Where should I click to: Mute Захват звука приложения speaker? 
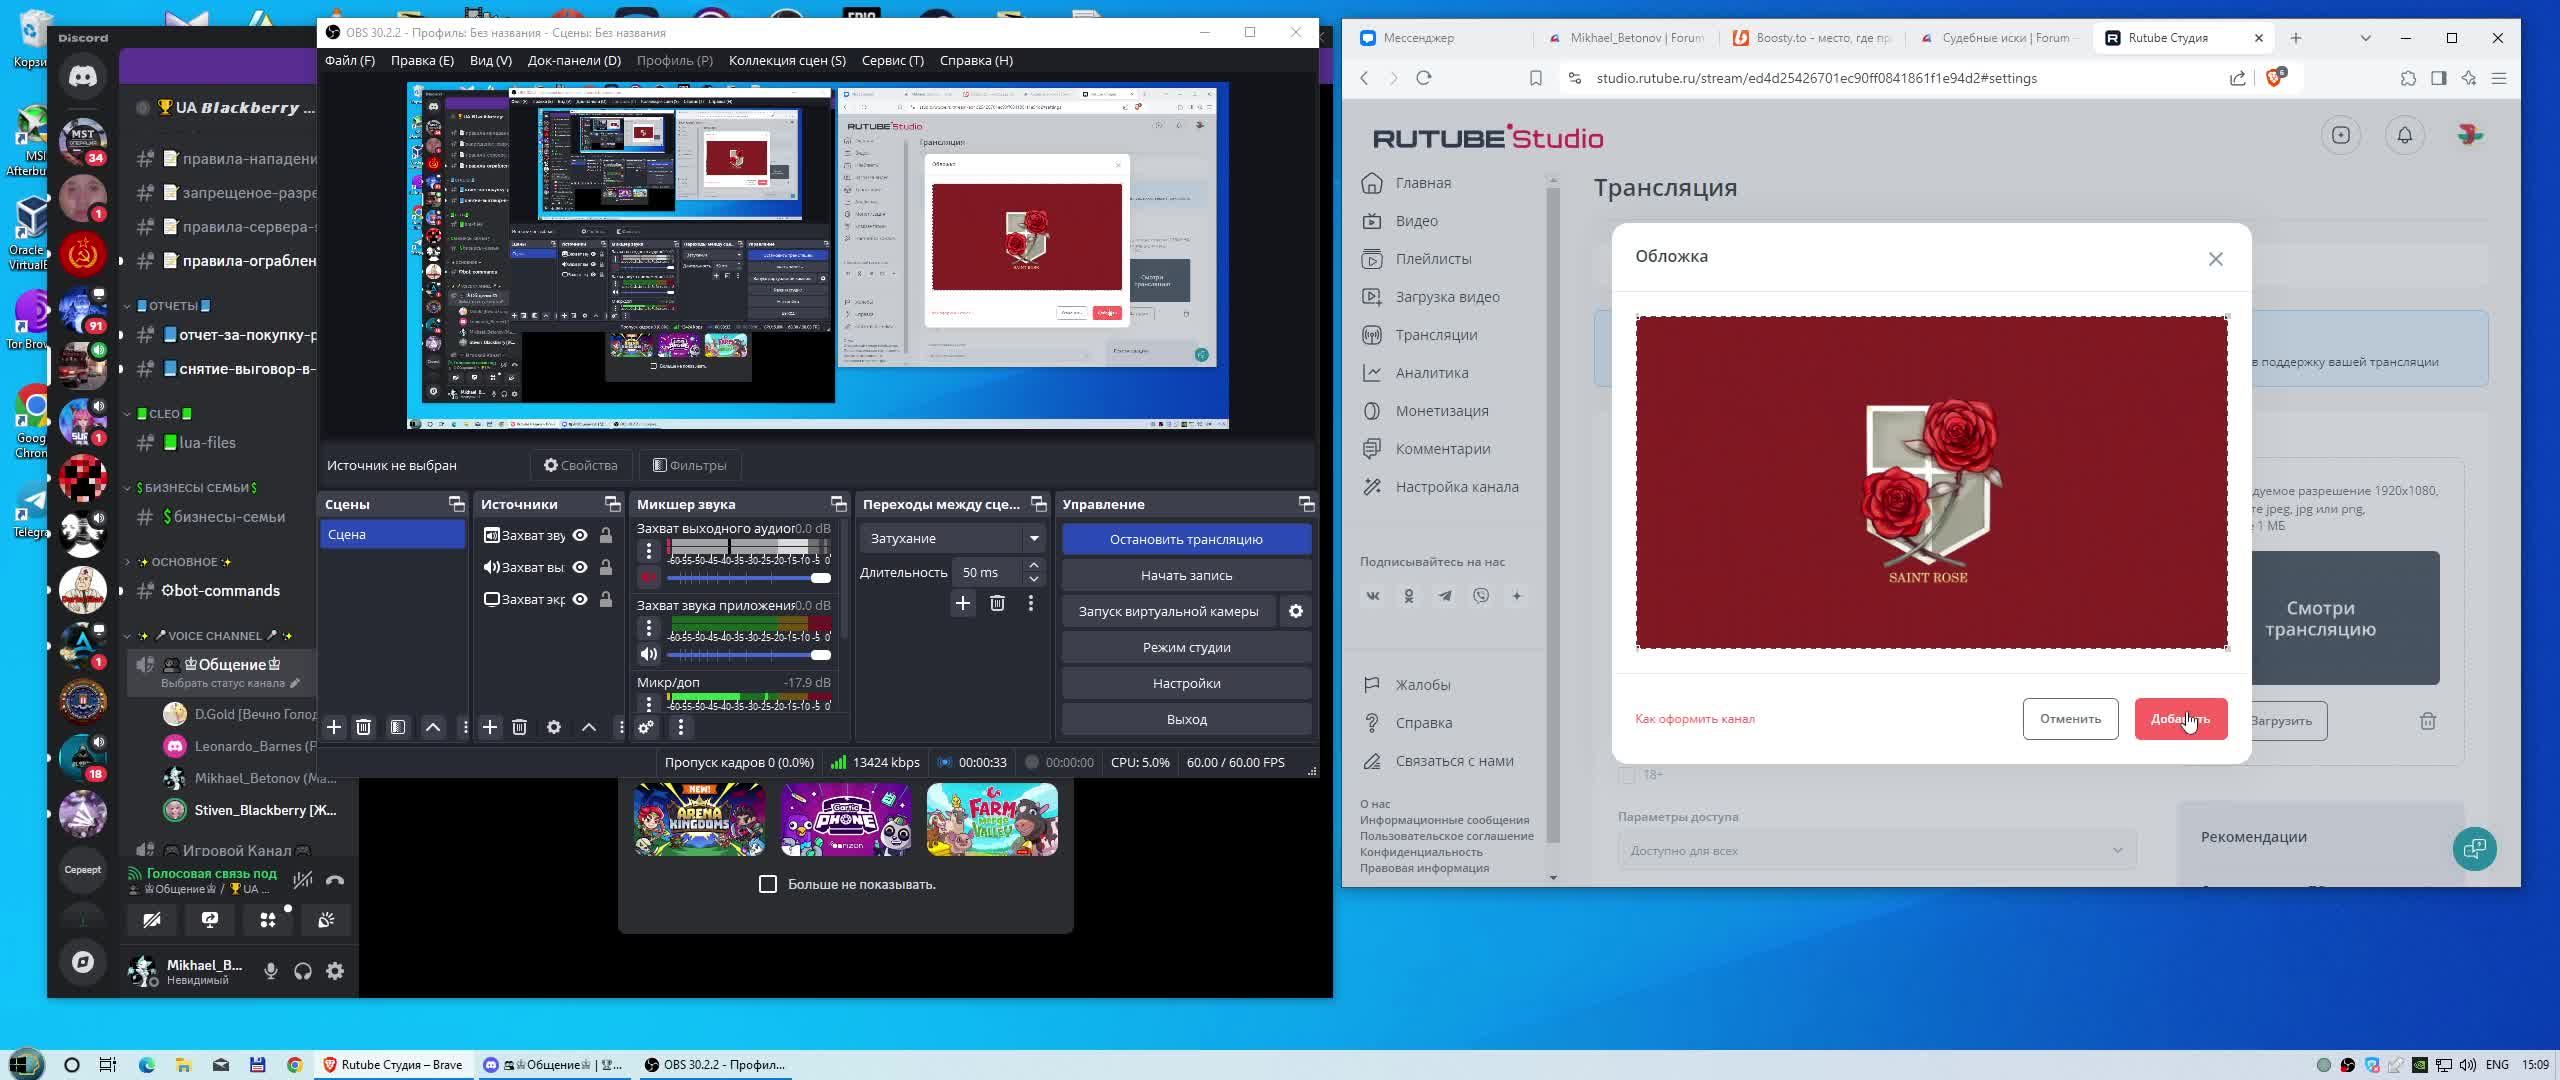tap(649, 654)
